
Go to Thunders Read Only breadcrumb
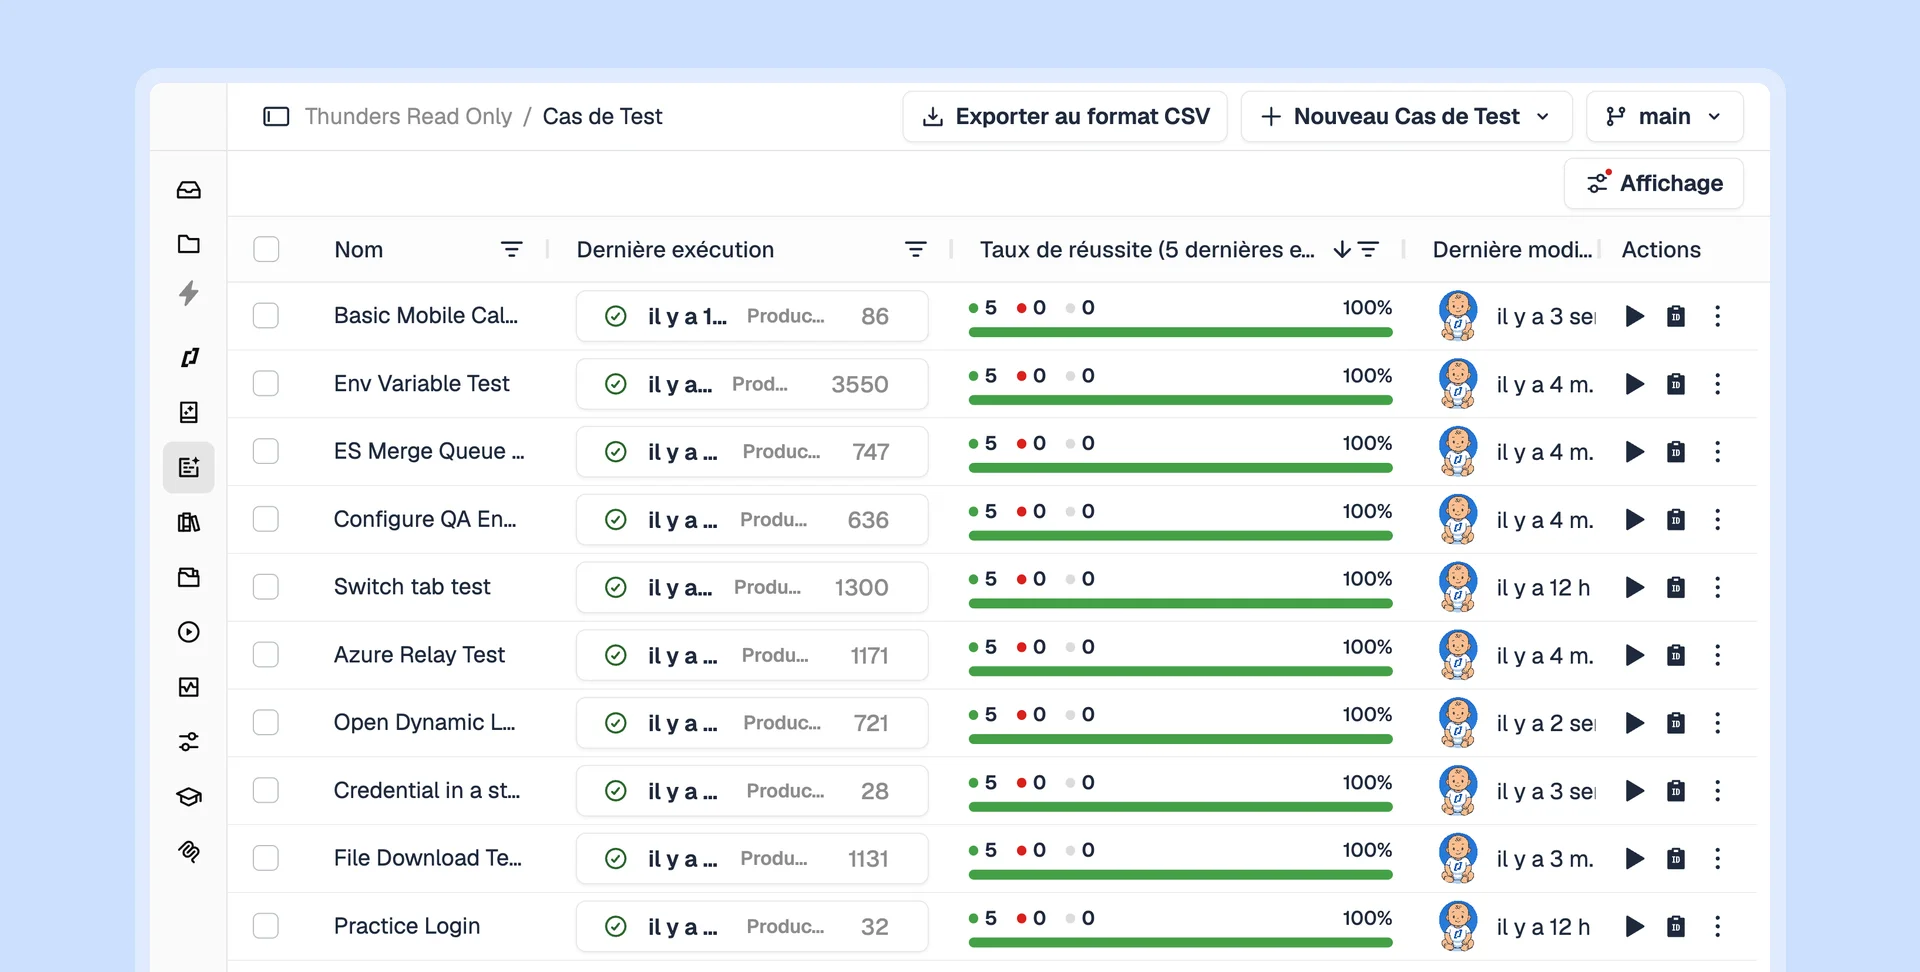(x=408, y=117)
